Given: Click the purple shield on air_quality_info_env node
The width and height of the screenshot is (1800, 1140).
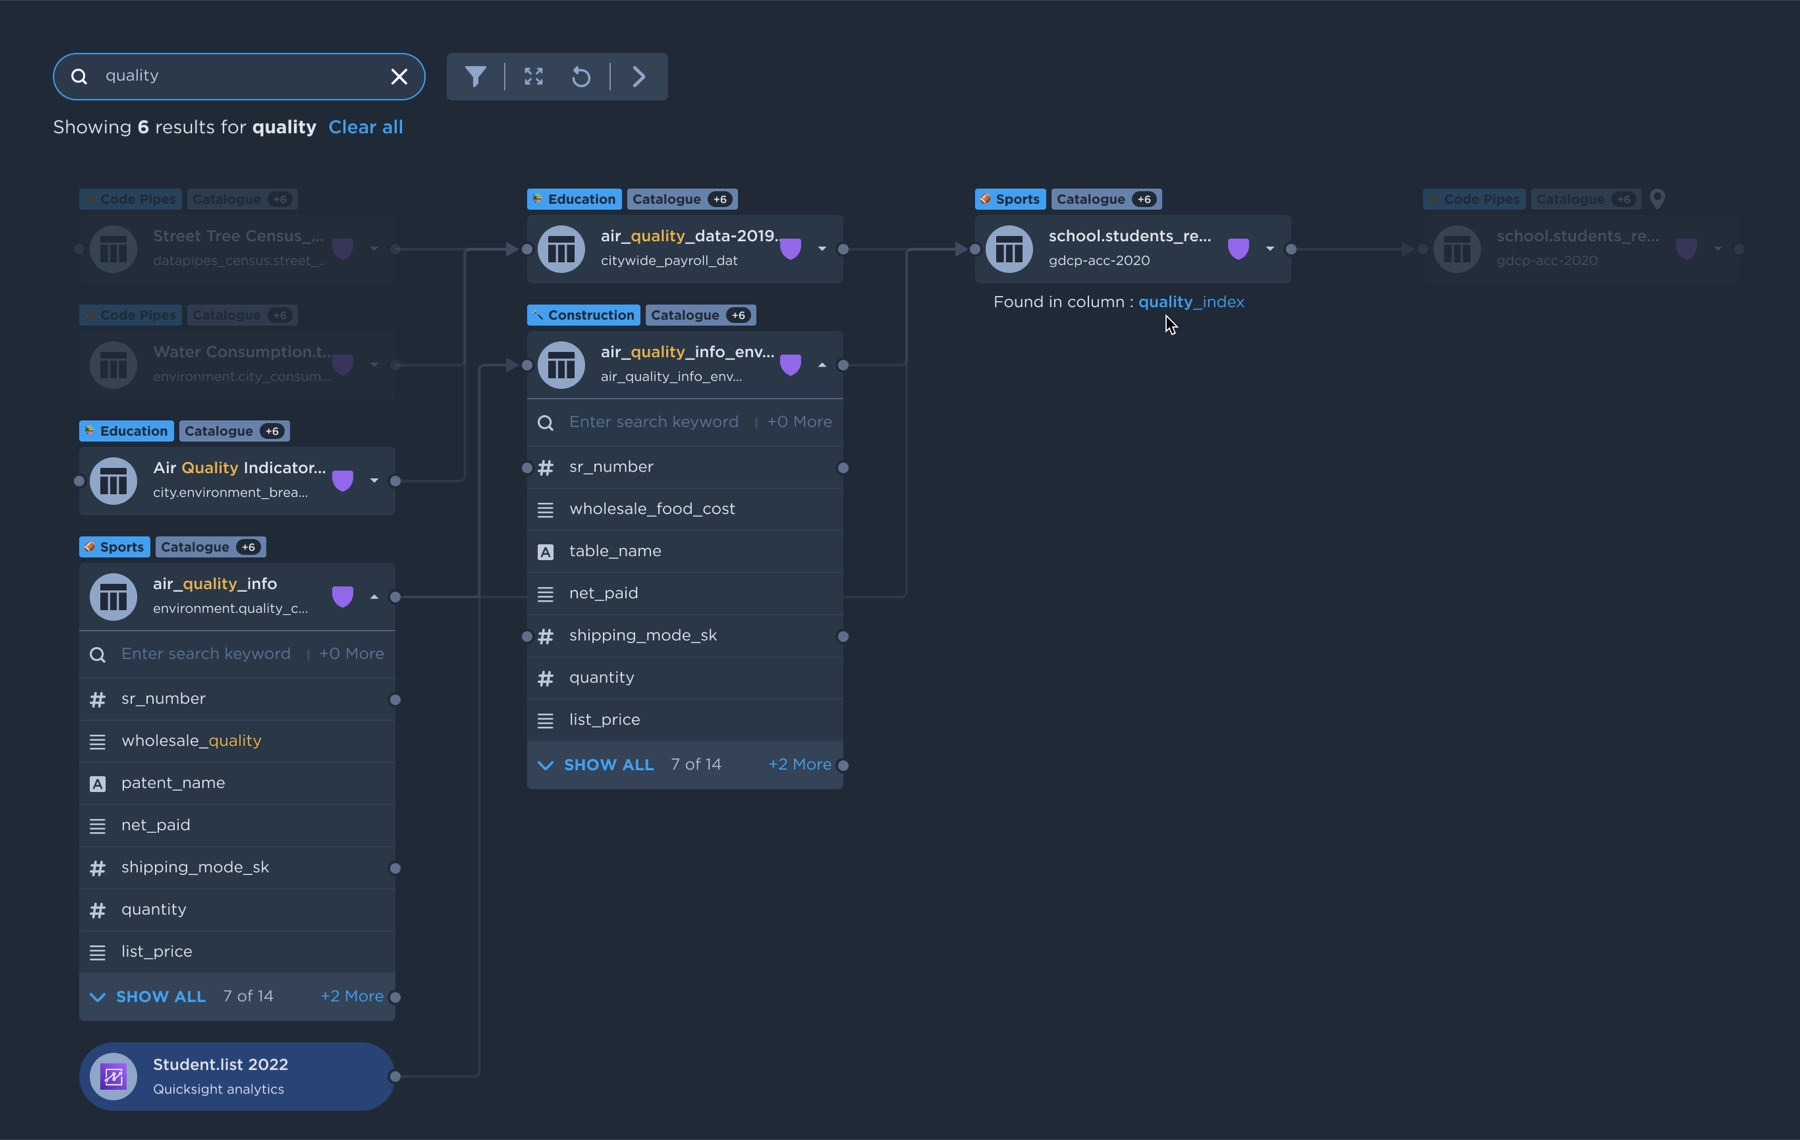Looking at the screenshot, I should [x=790, y=365].
